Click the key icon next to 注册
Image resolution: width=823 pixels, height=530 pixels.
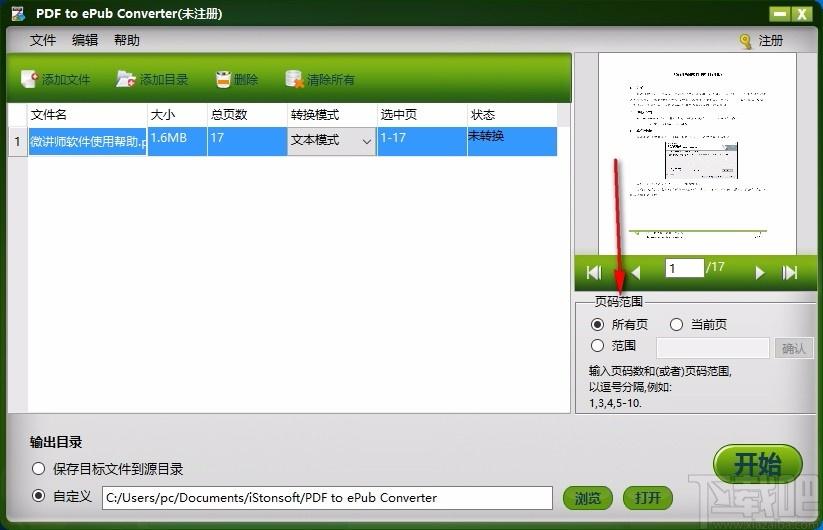click(745, 41)
